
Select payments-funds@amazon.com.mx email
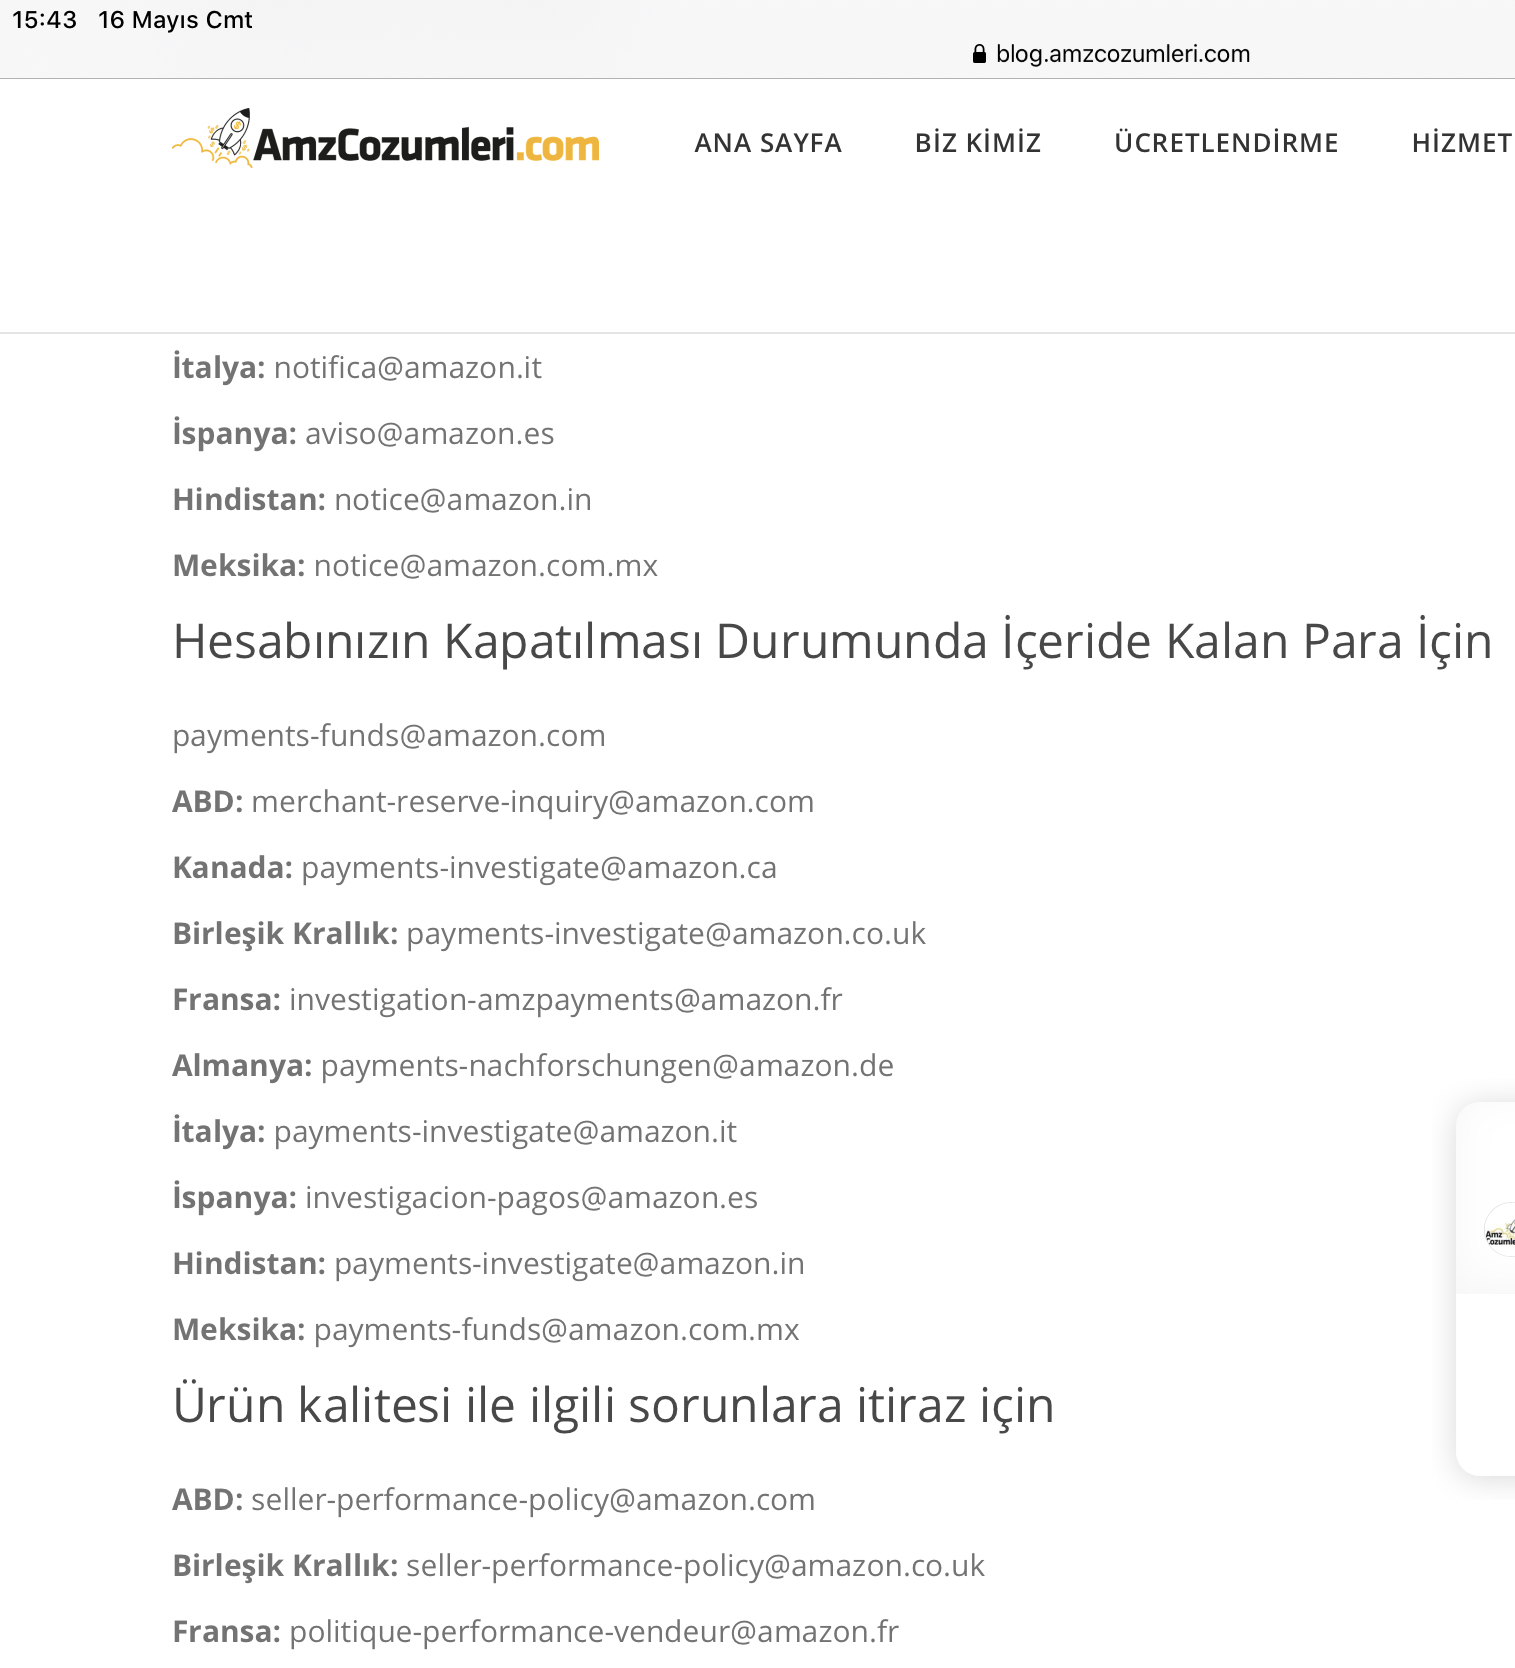tap(557, 1330)
